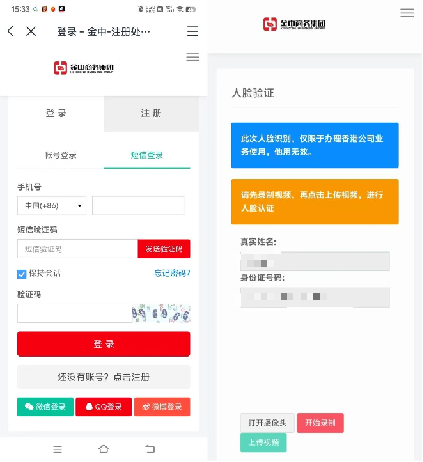Click the red 发送验证码 button
The height and width of the screenshot is (462, 423).
click(164, 249)
